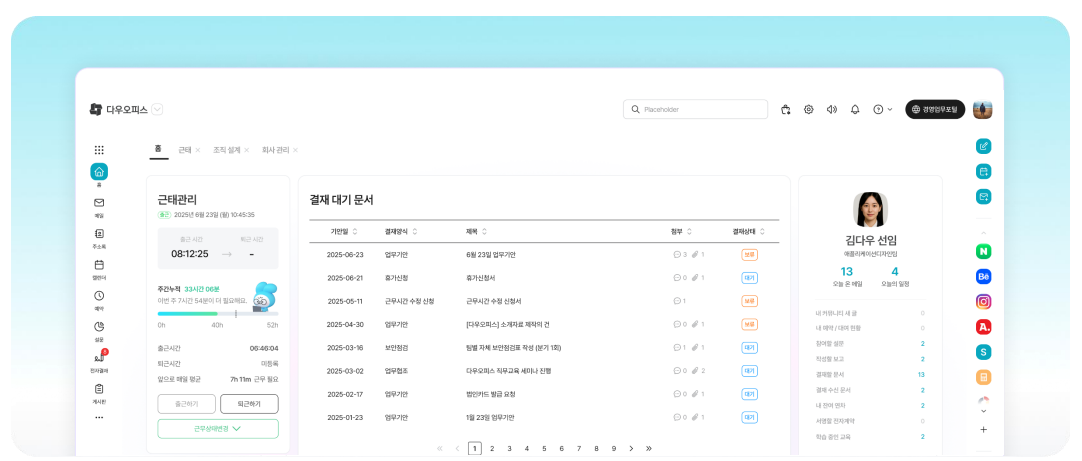Switch to the 홈 tab
Image resolution: width=1082 pixels, height=461 pixels.
click(x=158, y=149)
